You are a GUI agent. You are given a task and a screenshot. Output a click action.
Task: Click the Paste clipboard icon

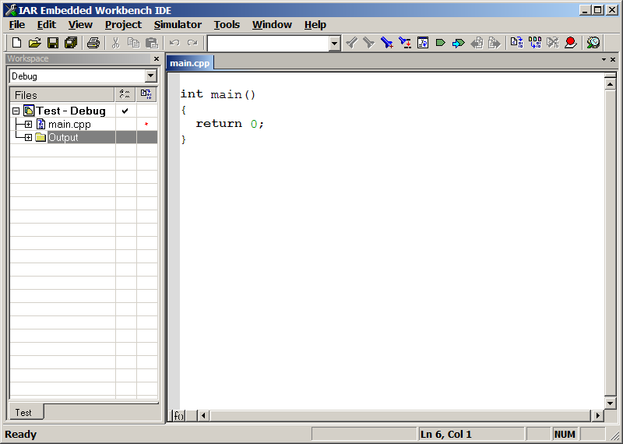coord(152,43)
